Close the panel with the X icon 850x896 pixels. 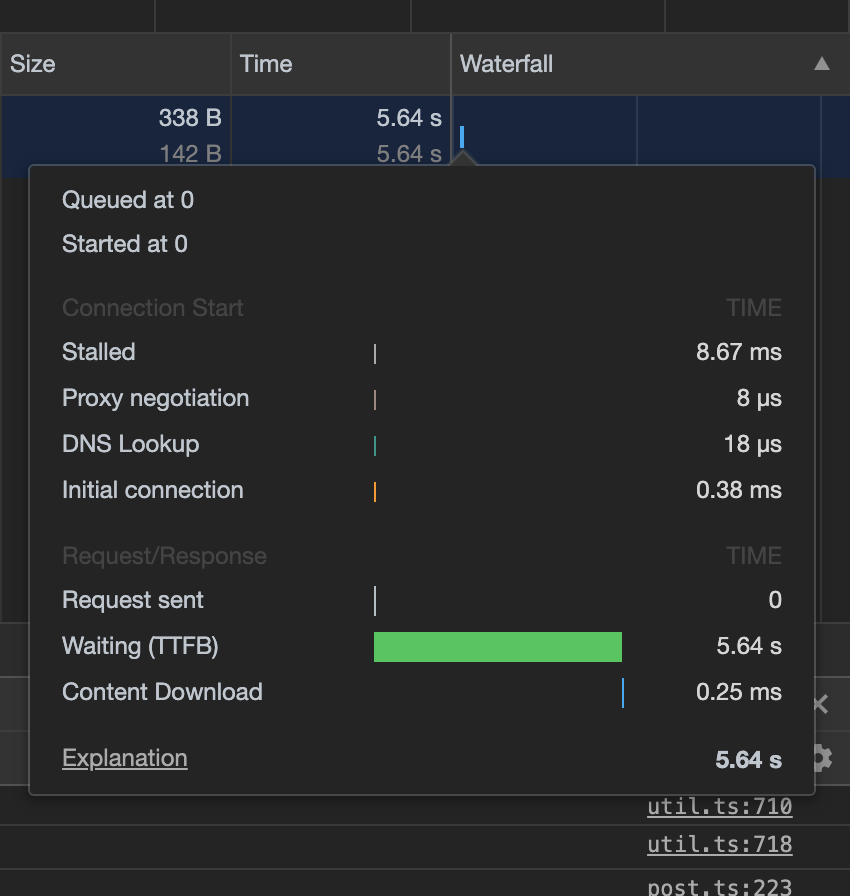pyautogui.click(x=821, y=705)
